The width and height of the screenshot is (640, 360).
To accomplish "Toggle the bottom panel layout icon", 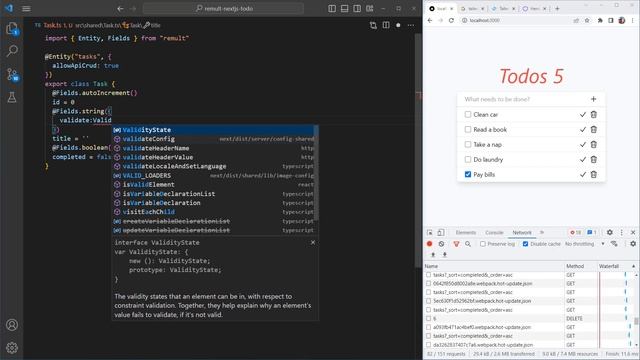I will point(344,9).
